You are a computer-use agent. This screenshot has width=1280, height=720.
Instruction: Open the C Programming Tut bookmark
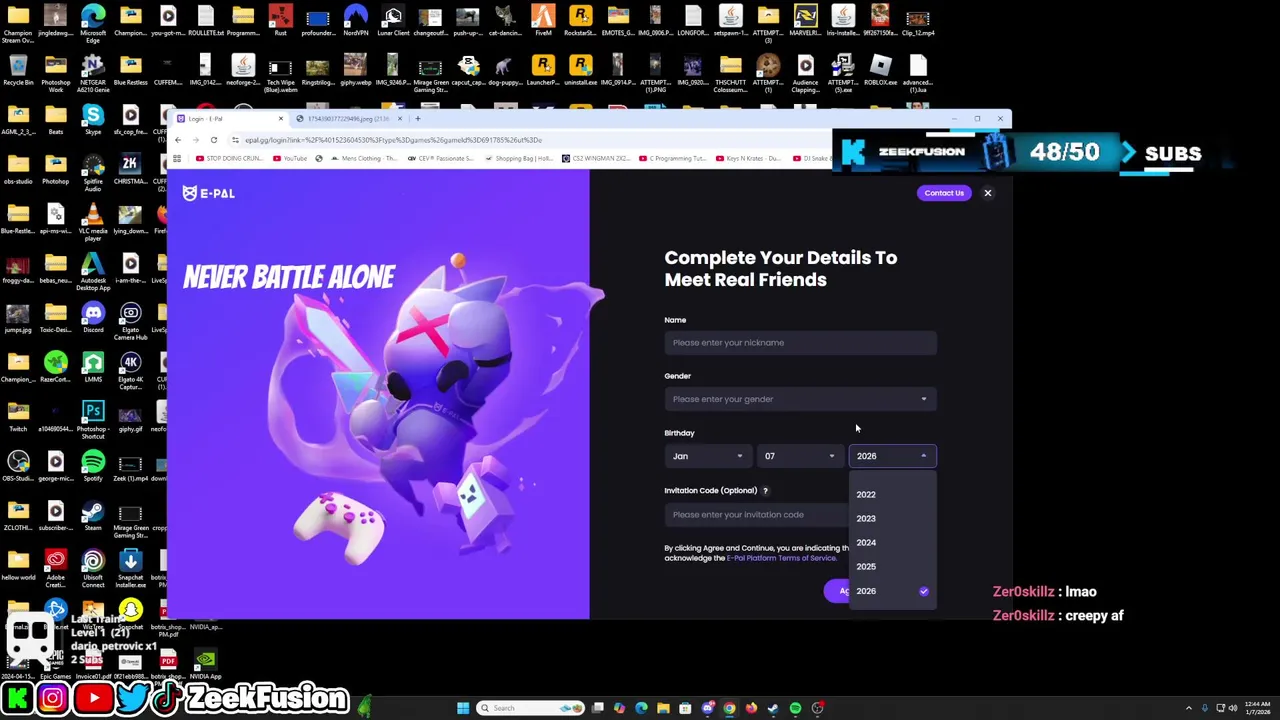[672, 158]
